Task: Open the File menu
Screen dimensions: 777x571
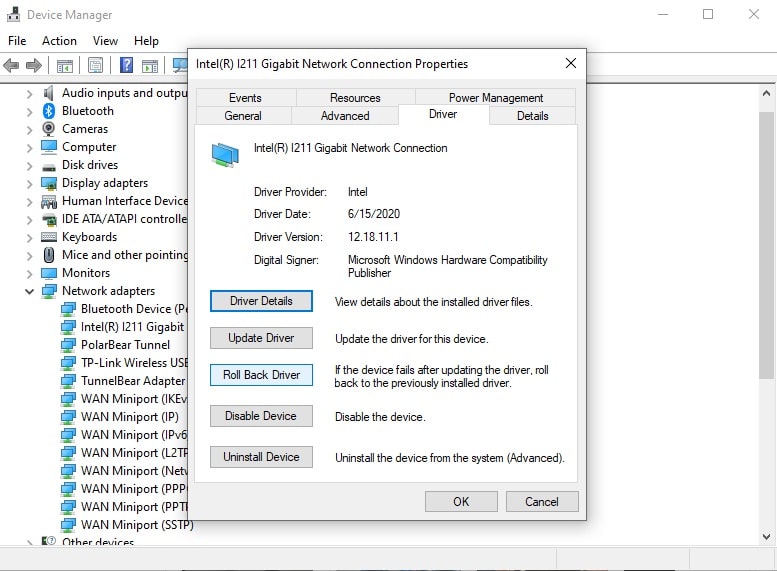Action: [17, 41]
